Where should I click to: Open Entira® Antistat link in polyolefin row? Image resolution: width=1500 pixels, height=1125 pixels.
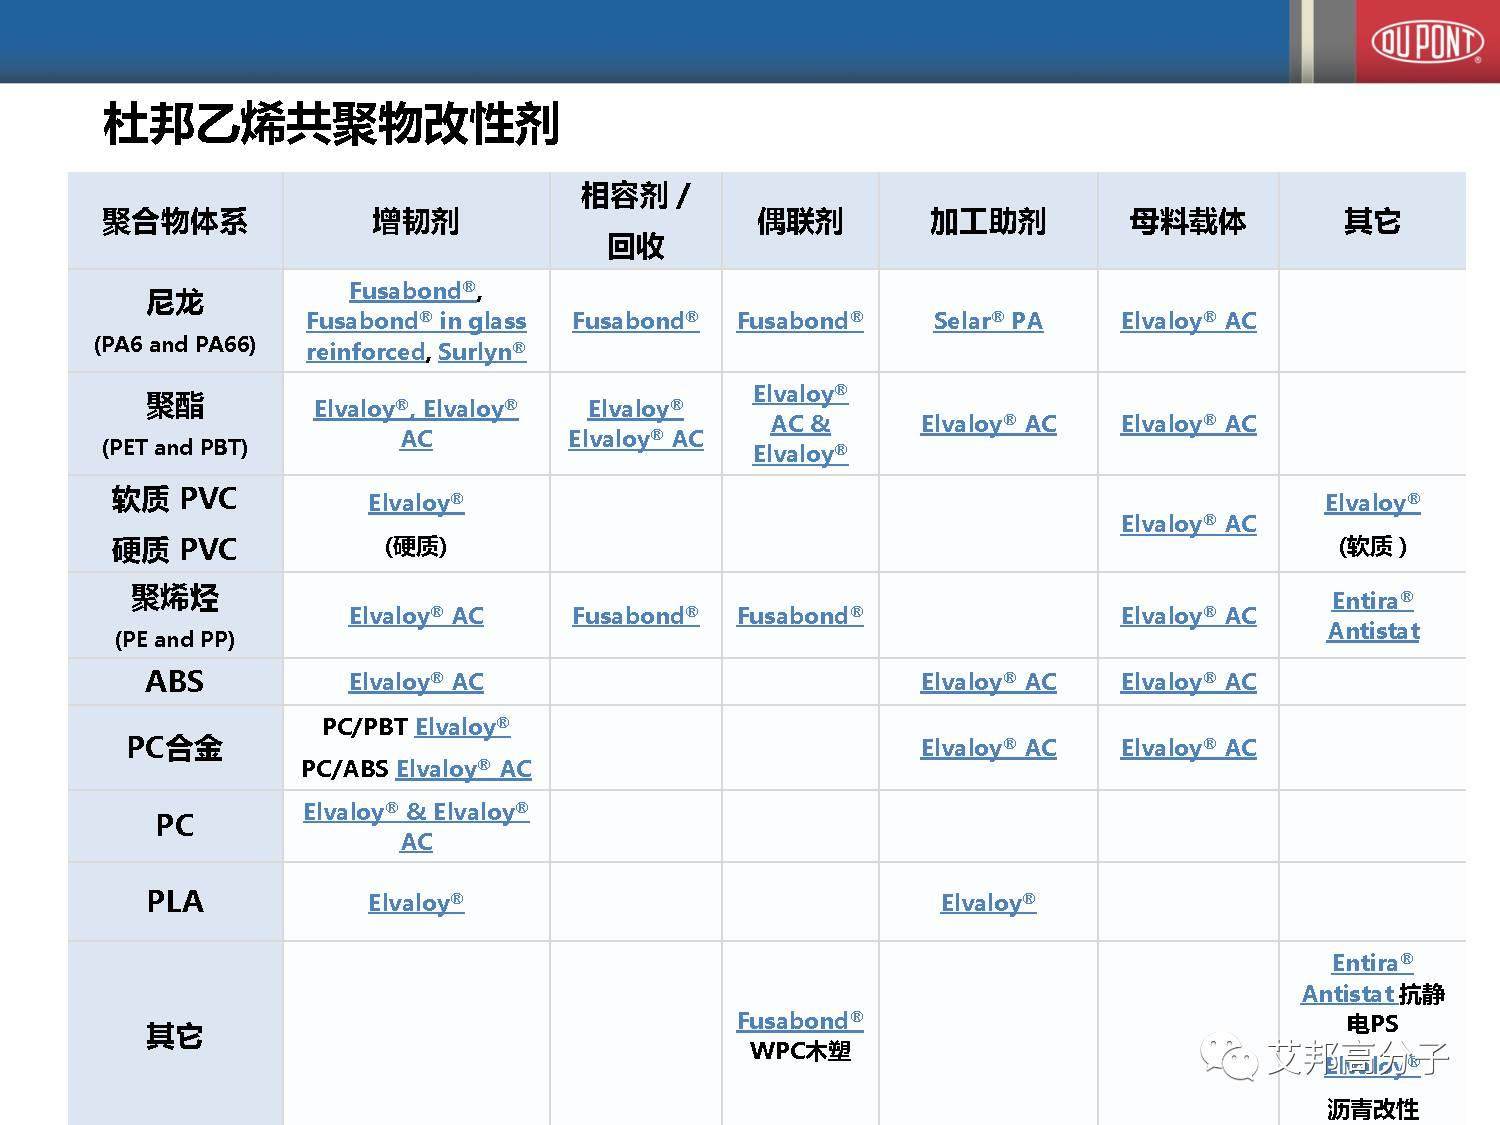pos(1373,616)
